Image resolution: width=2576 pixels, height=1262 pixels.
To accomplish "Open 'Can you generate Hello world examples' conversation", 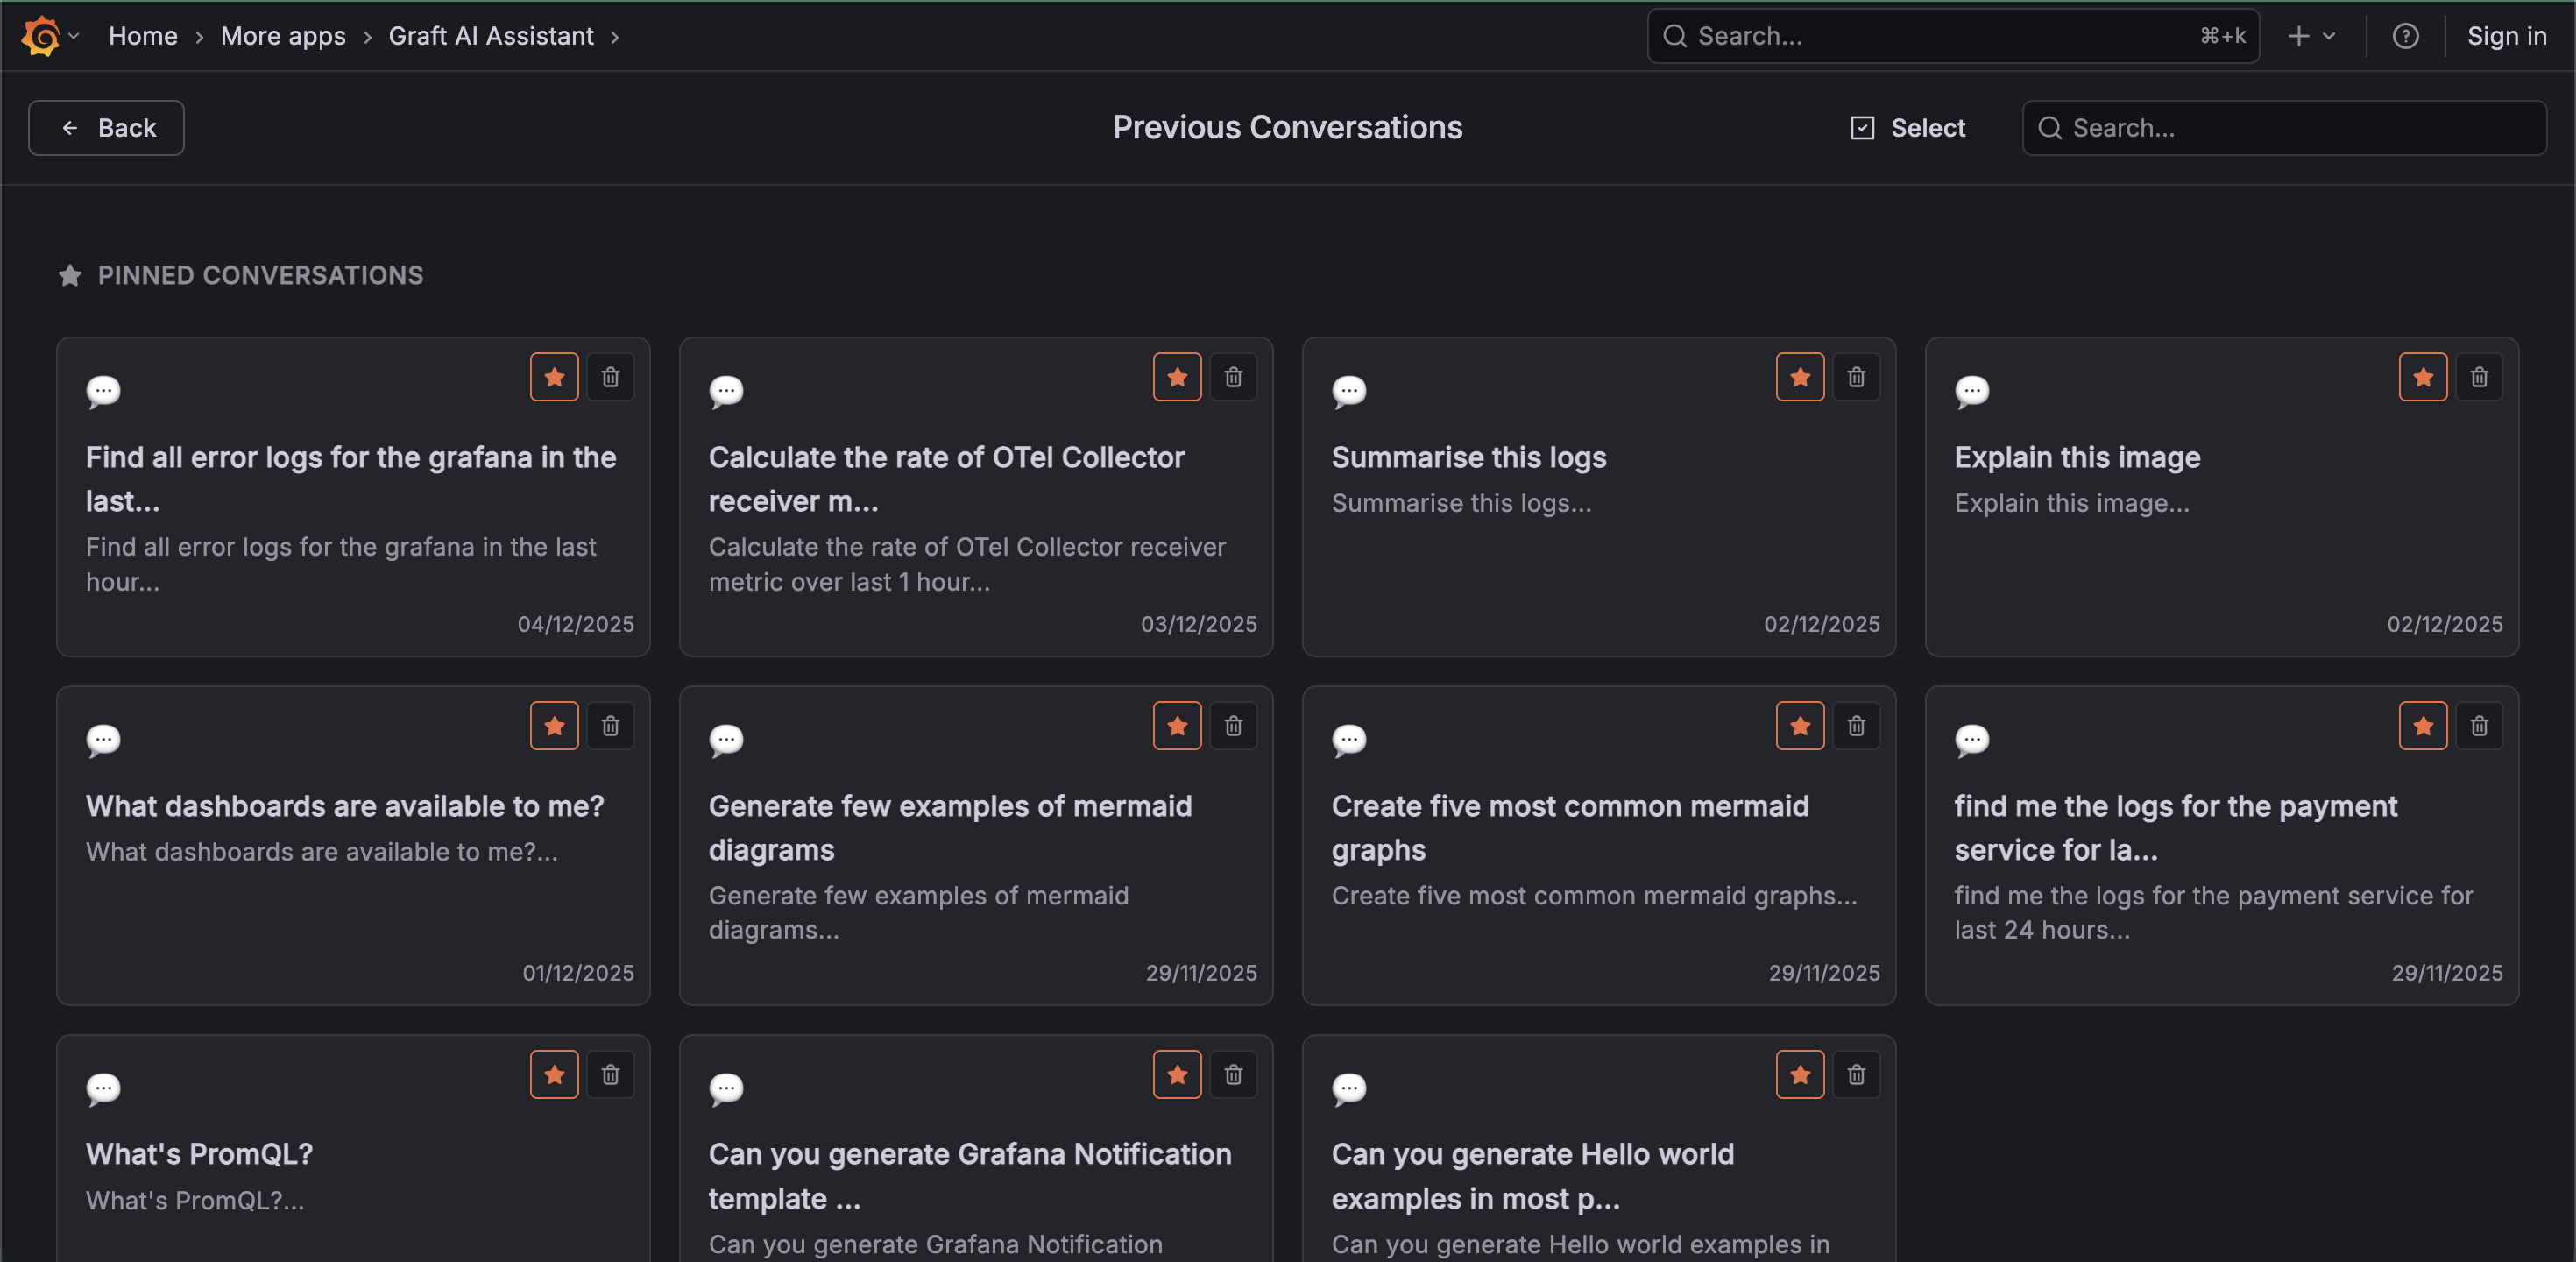I will 1533,1176.
